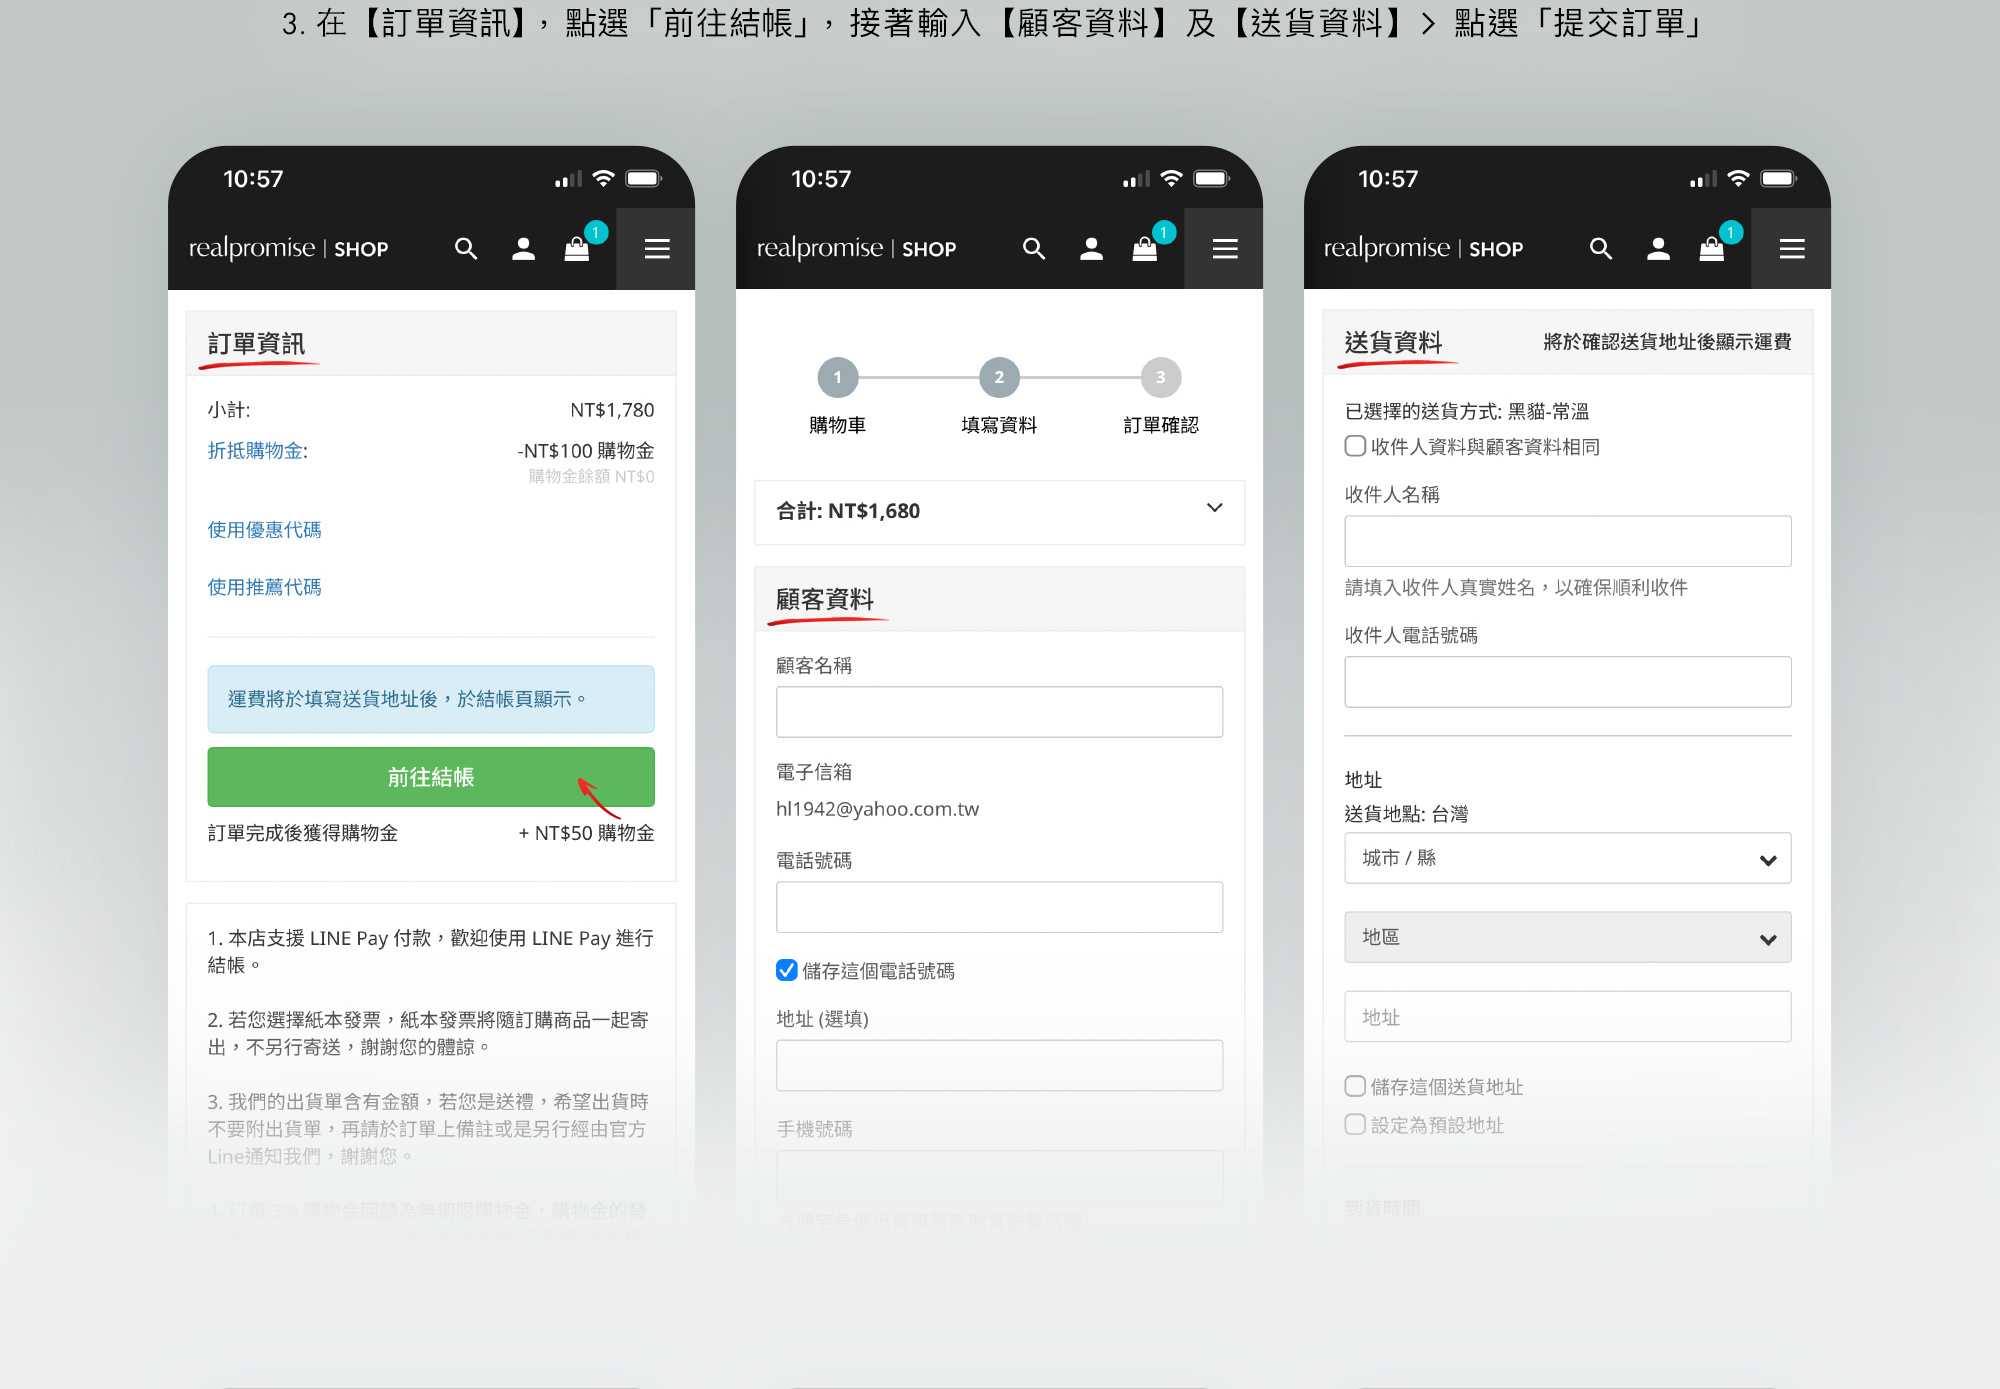Open hamburger menu in left phone
The width and height of the screenshot is (2000, 1389).
656,249
